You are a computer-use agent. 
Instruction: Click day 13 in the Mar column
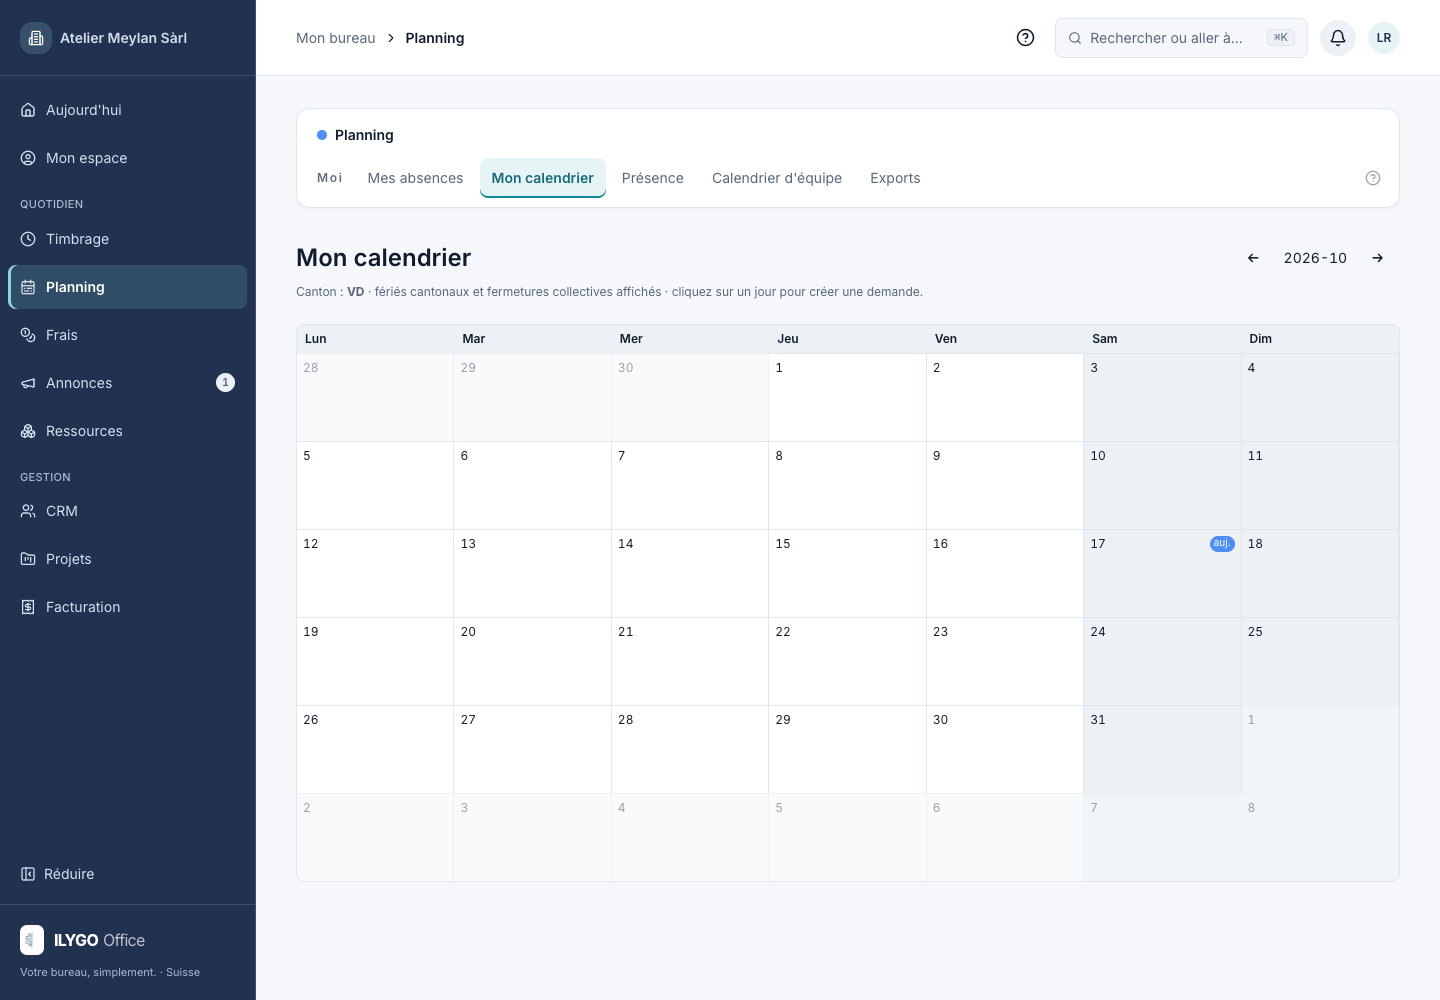click(532, 573)
